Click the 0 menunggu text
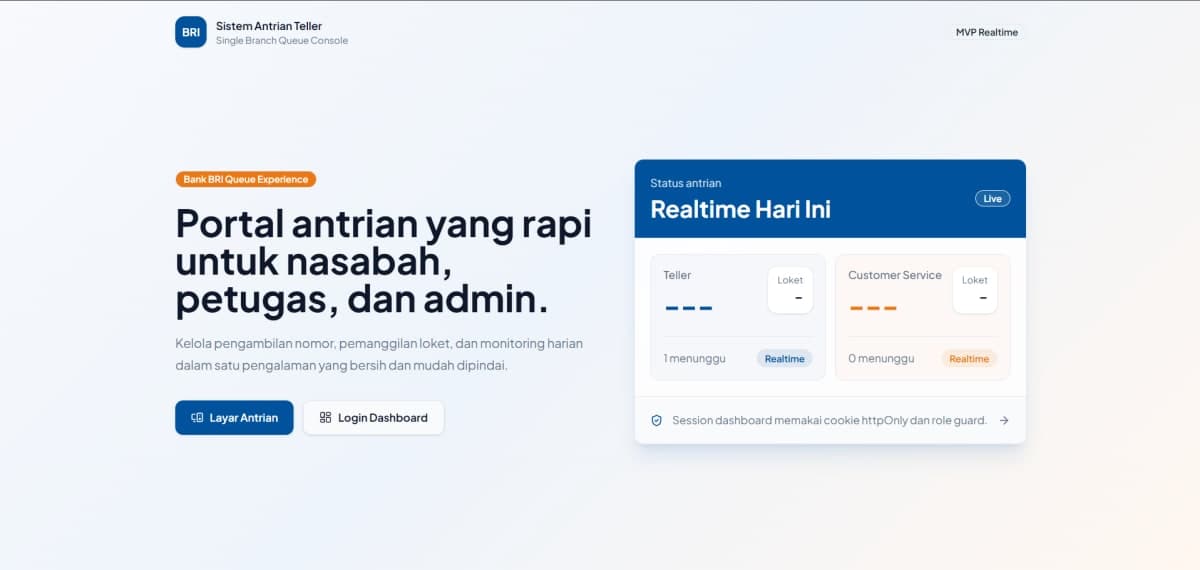Screen dimensions: 1200x570 coord(880,358)
